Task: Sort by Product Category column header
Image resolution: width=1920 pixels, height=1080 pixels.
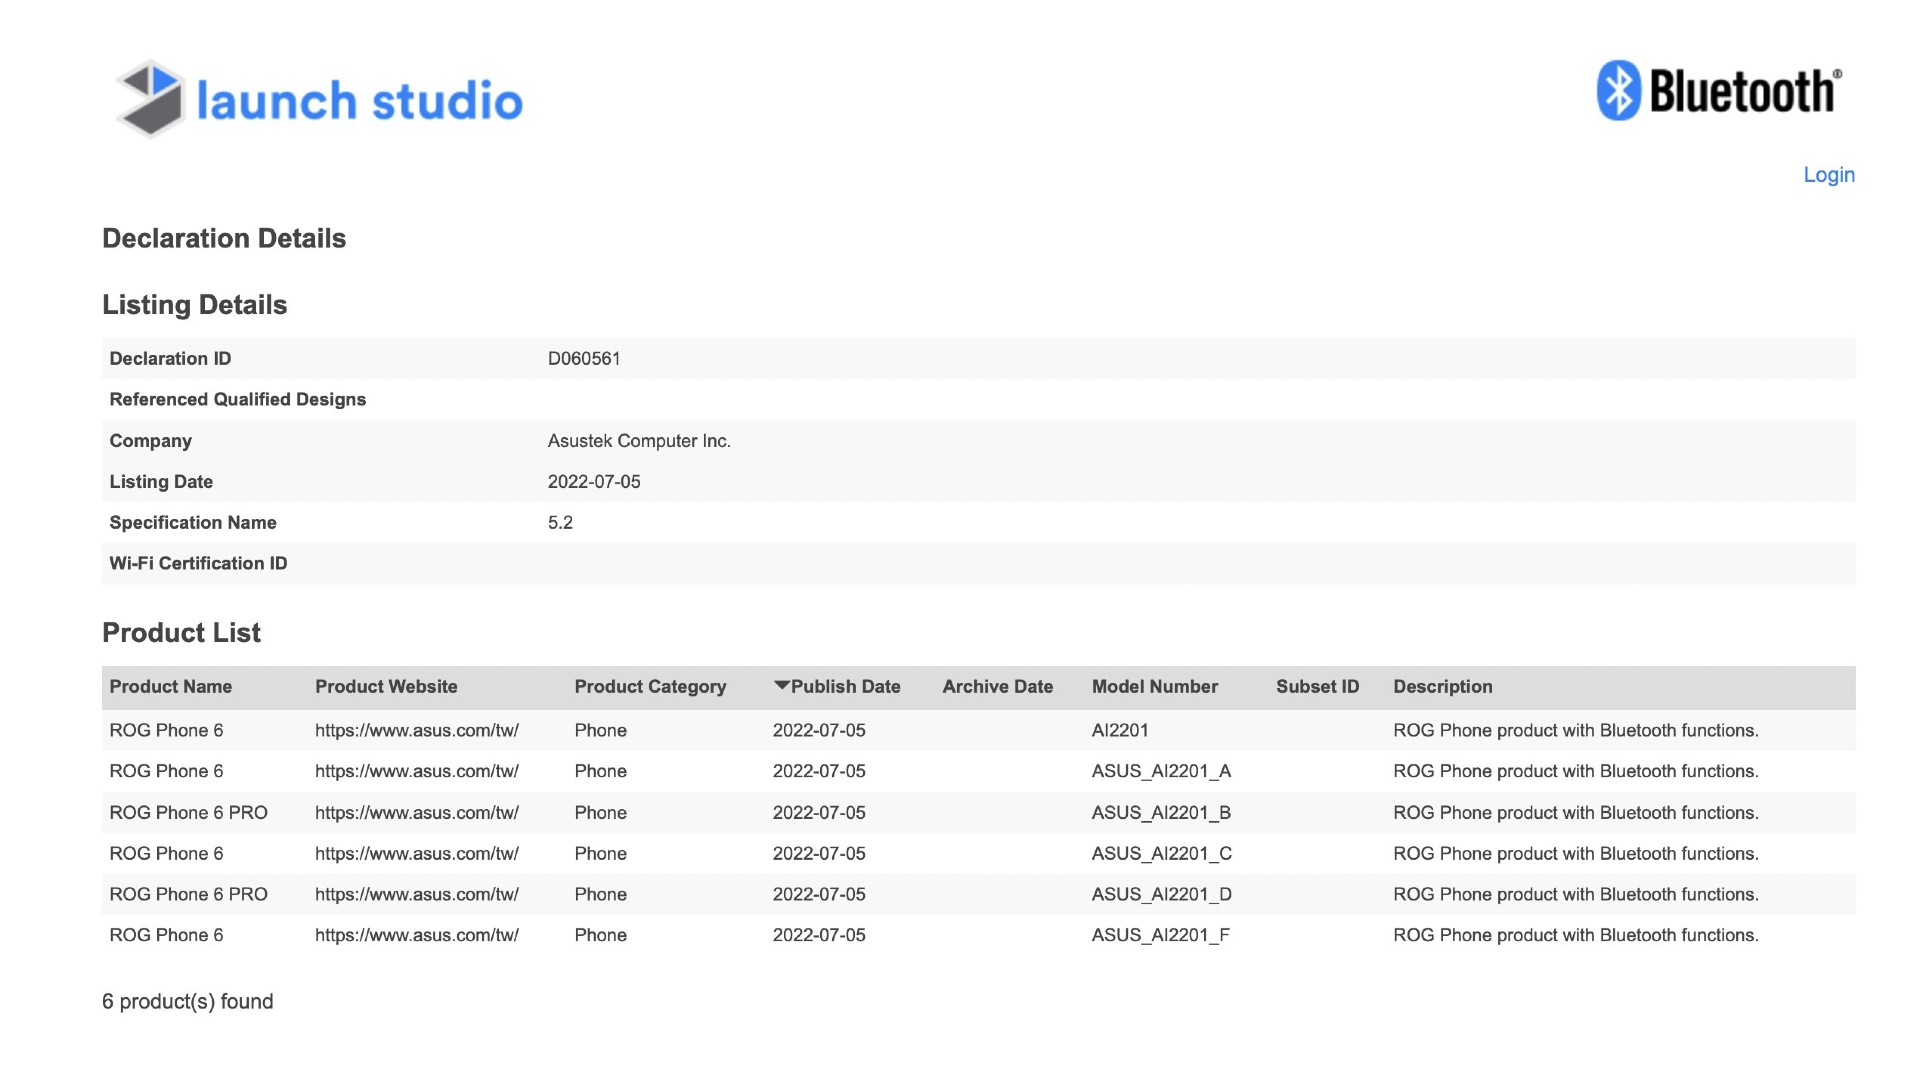Action: click(650, 687)
